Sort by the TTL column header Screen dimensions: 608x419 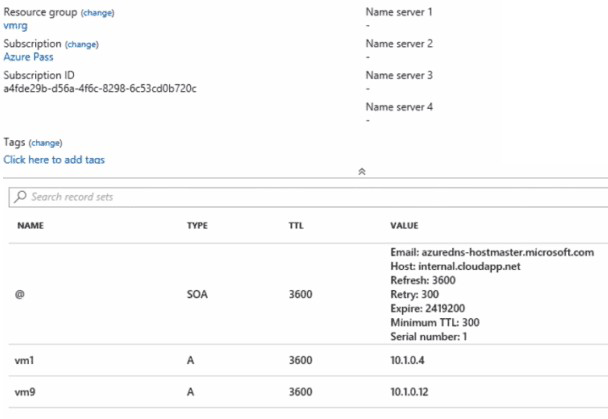pyautogui.click(x=295, y=226)
